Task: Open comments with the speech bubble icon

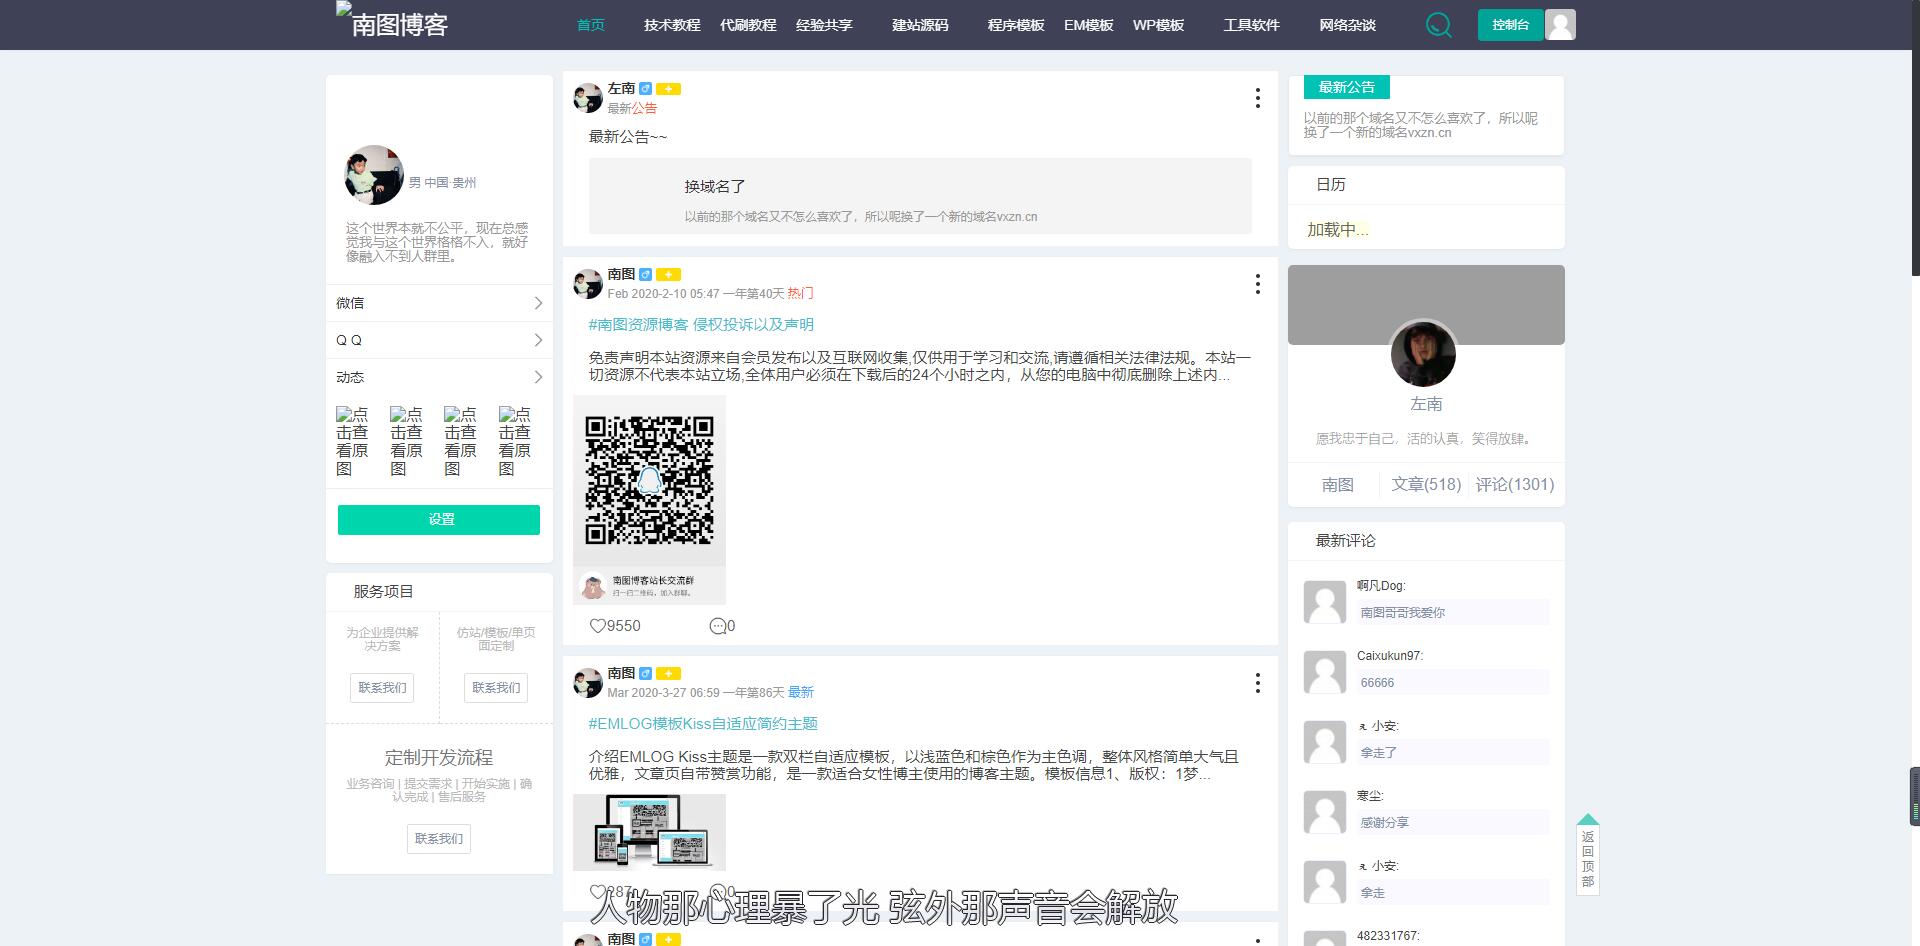Action: 717,625
